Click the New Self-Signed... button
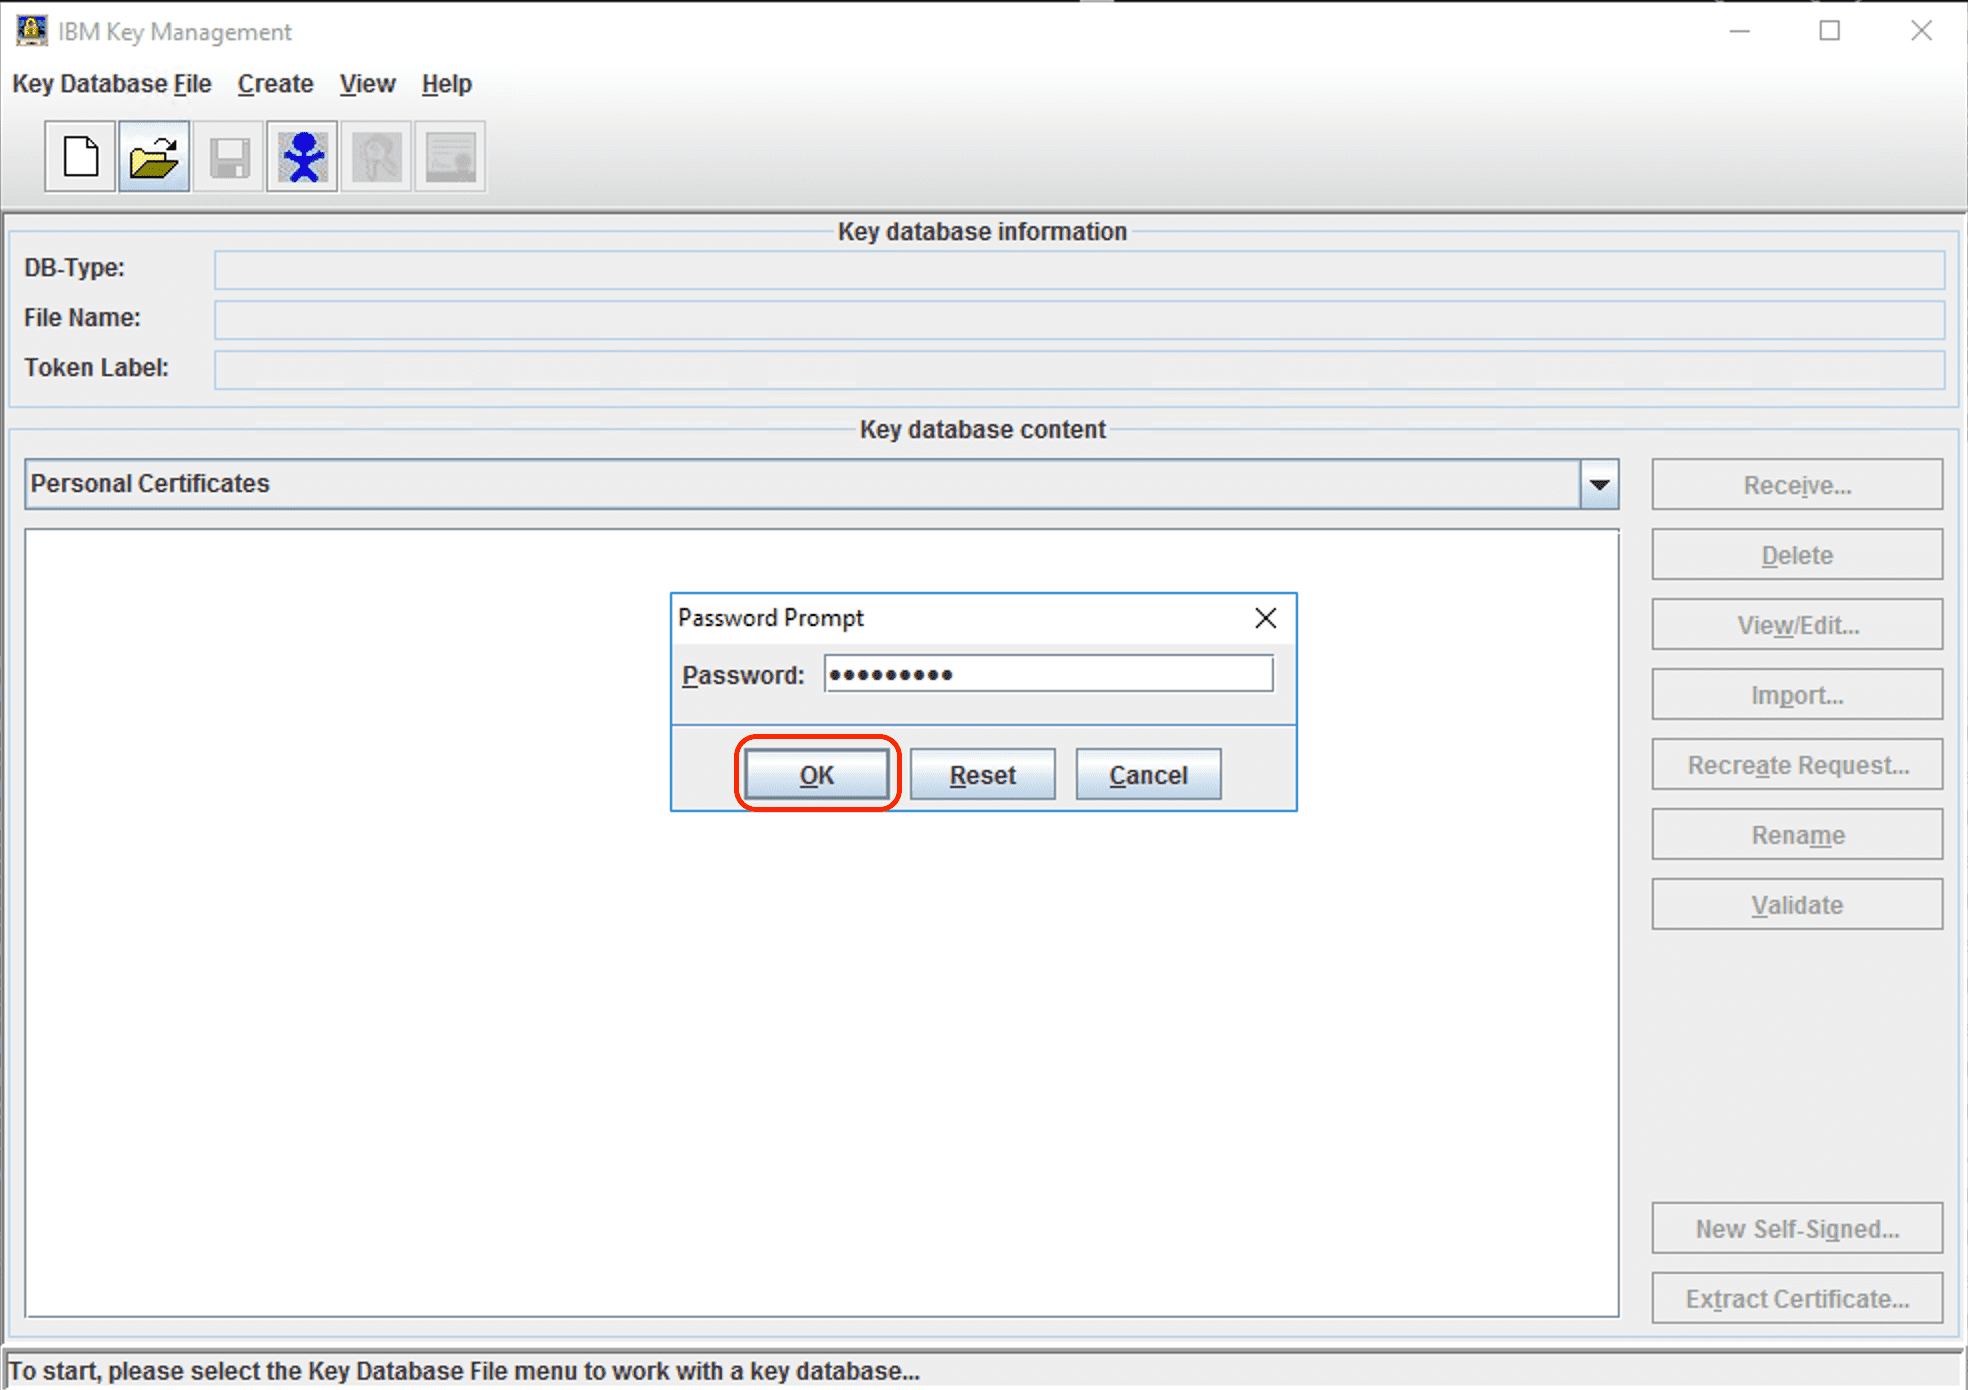This screenshot has height=1390, width=1968. point(1797,1229)
